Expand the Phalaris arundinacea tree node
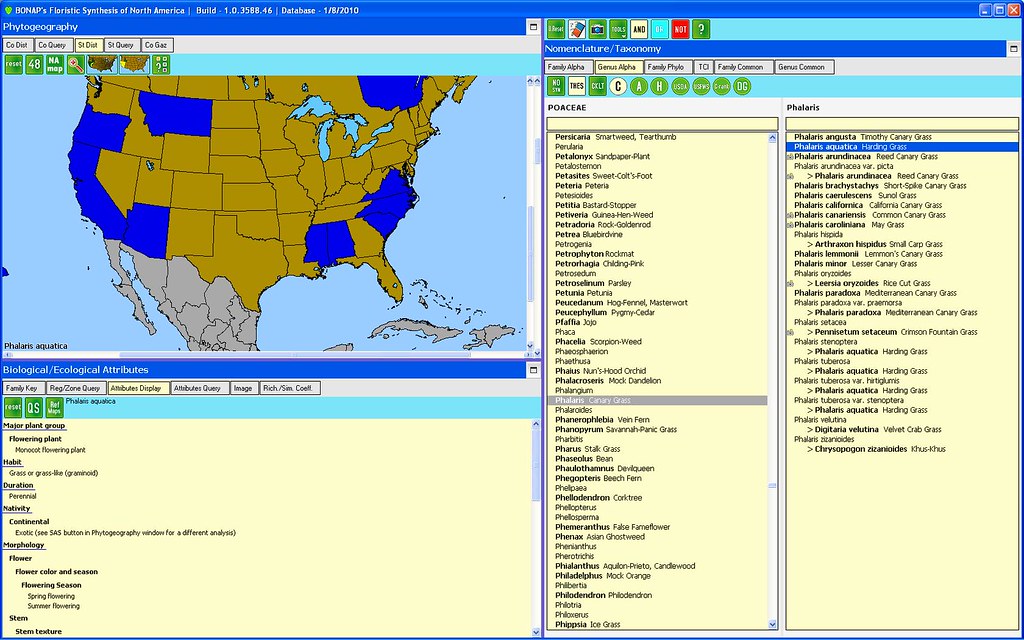Screen dimensions: 1024x640 pos(790,157)
